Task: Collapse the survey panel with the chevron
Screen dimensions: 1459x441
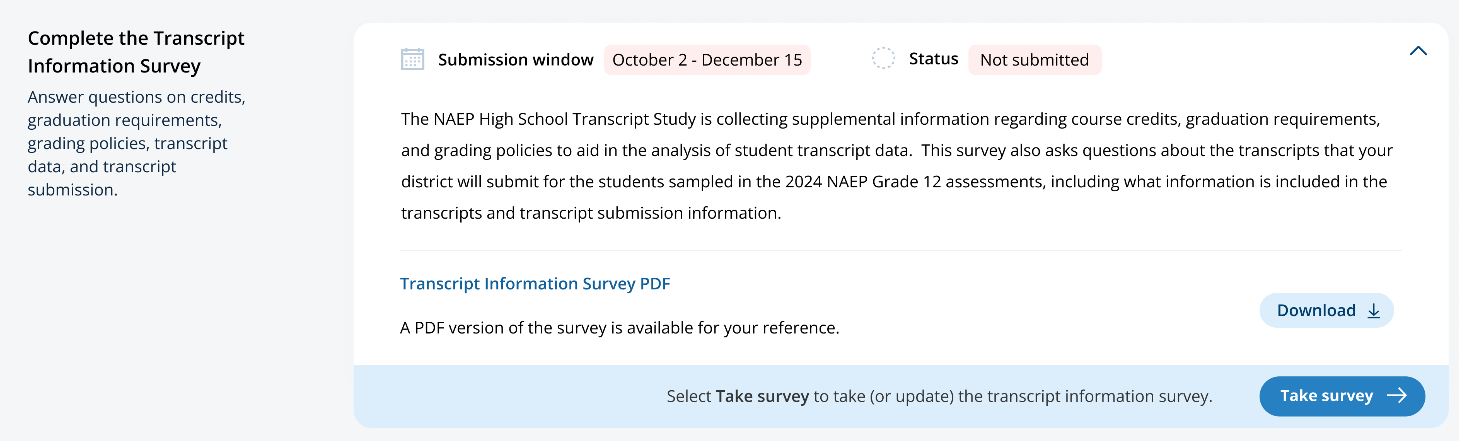Action: (x=1417, y=51)
